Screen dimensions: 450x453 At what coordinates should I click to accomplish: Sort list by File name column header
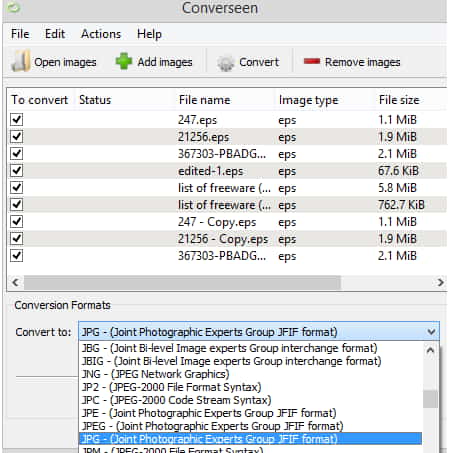pyautogui.click(x=204, y=100)
